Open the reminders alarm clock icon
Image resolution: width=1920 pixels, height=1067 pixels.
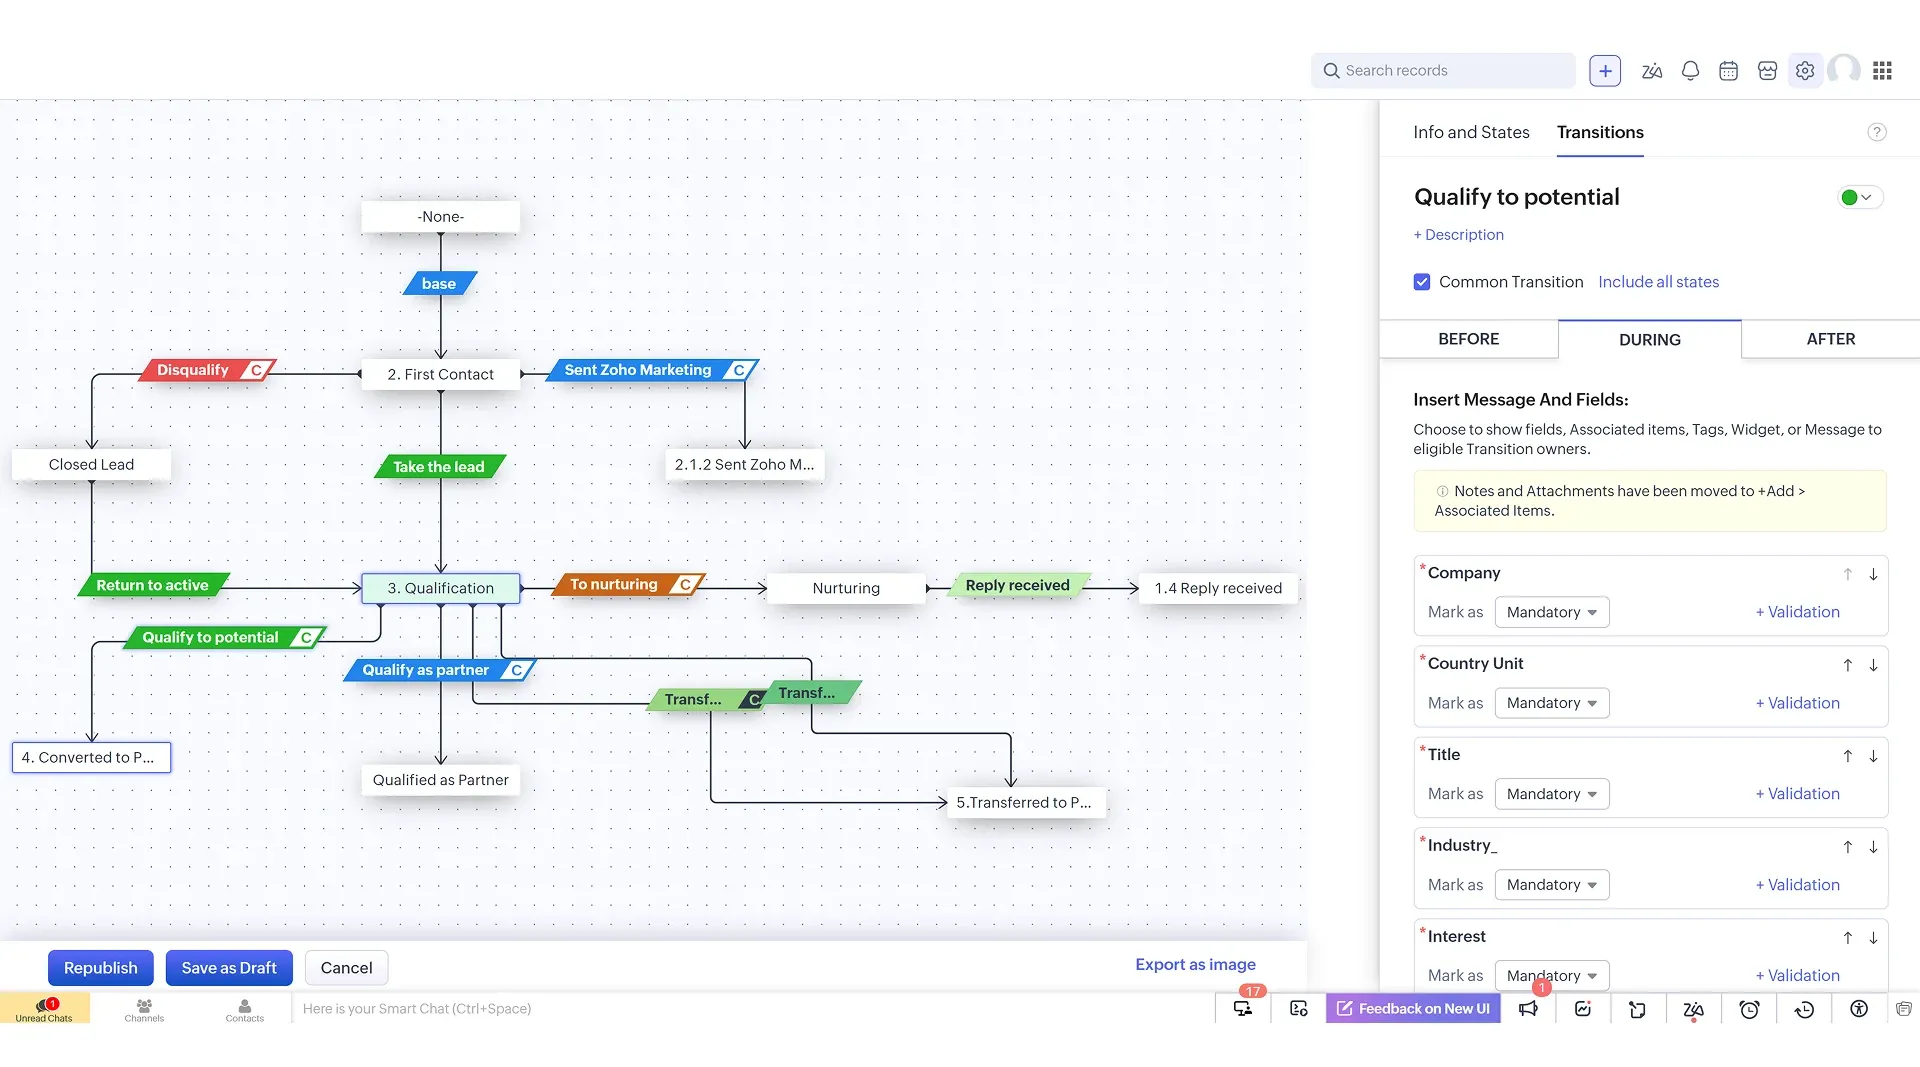coord(1749,1009)
